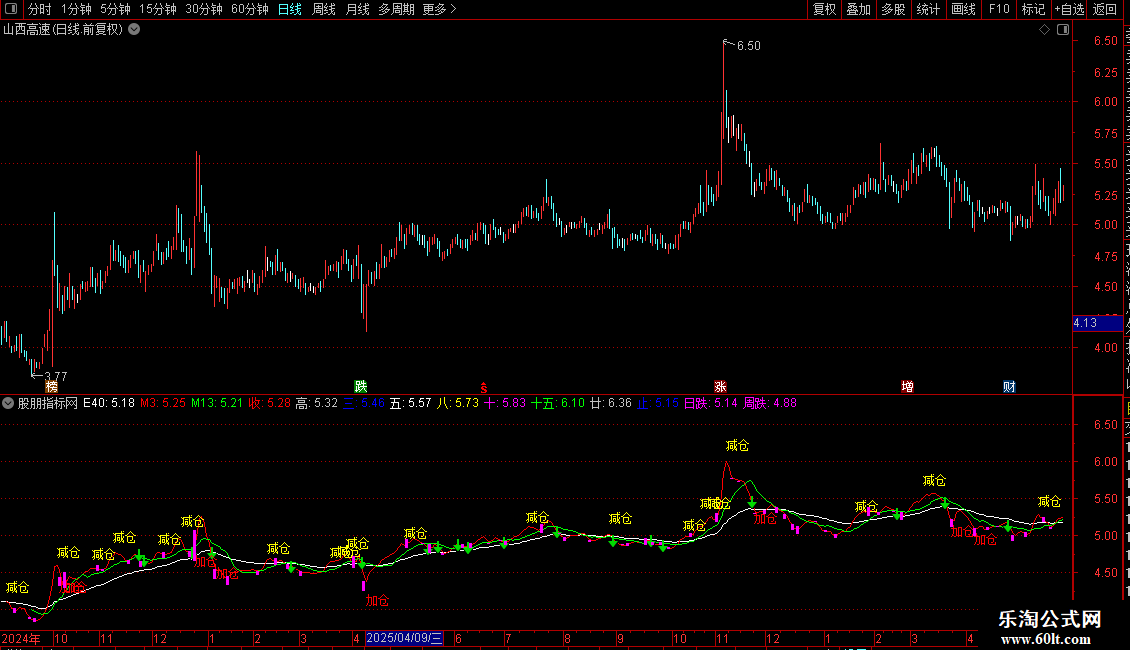Click the 3.77 low price label
The image size is (1130, 650).
(x=55, y=376)
